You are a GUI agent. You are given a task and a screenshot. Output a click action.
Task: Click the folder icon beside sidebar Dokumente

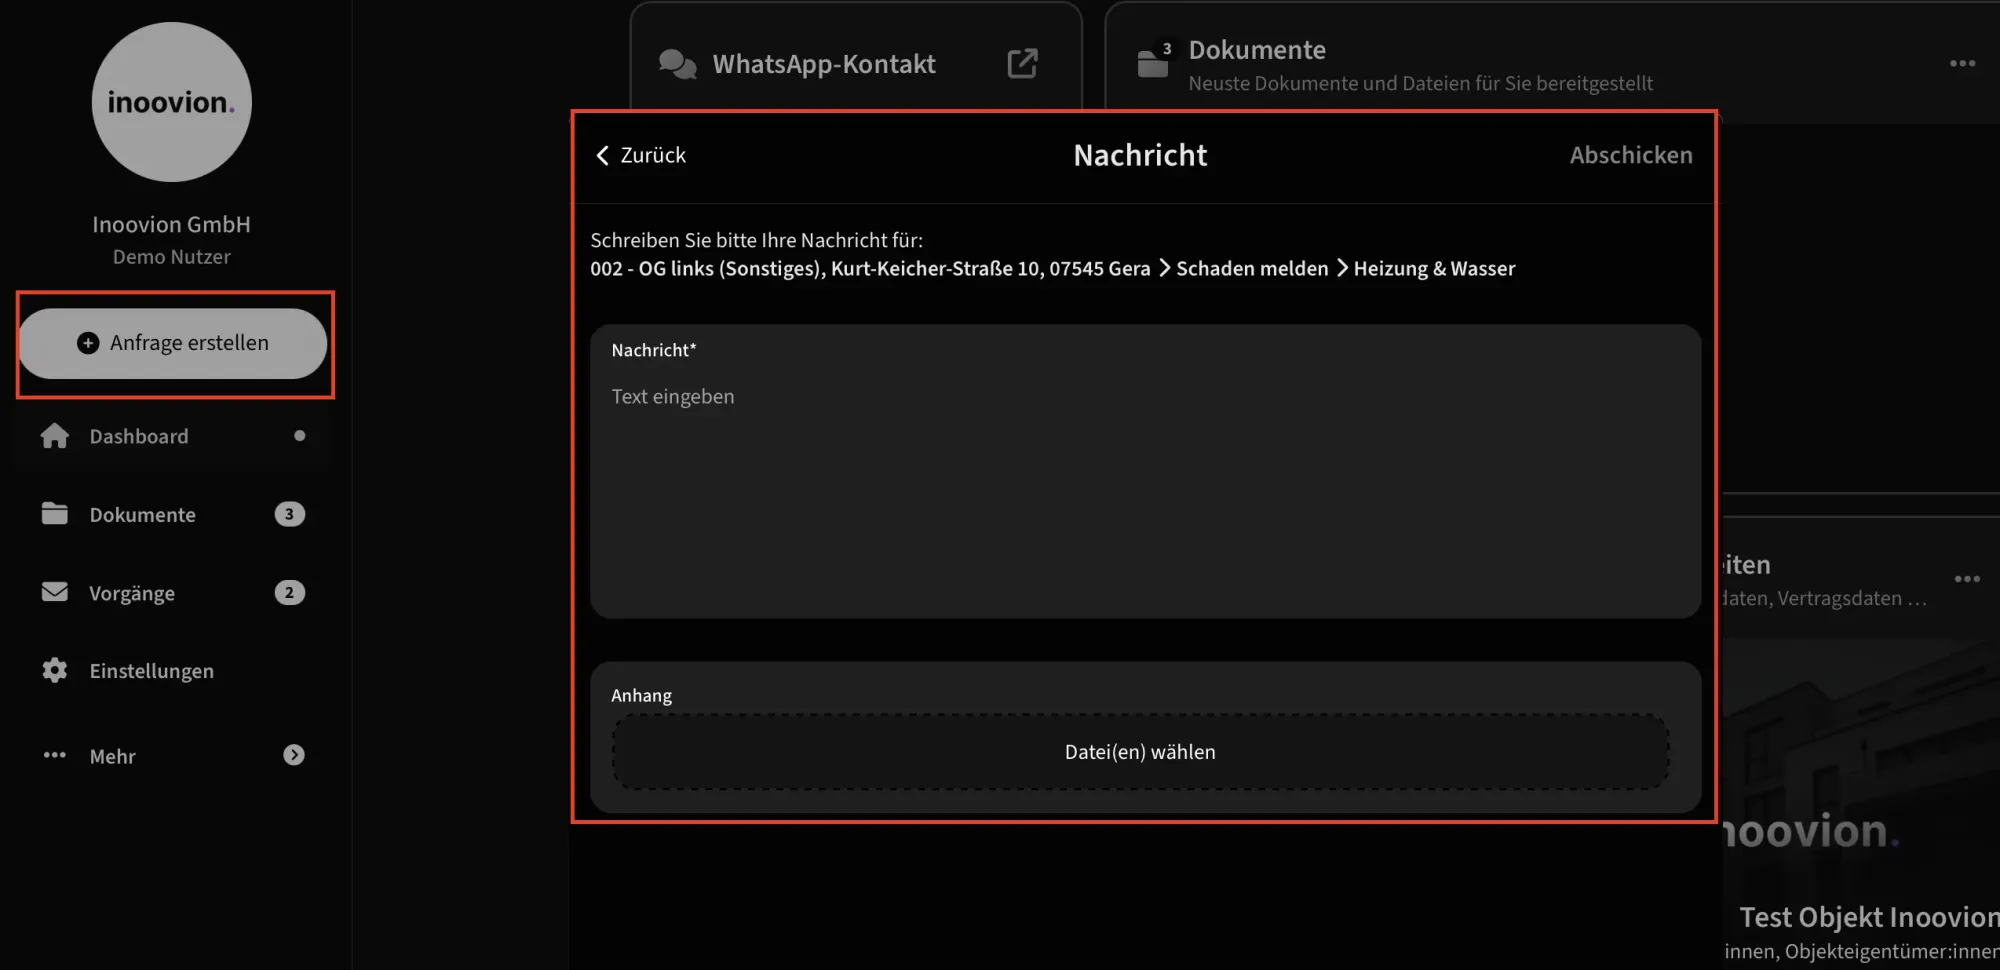click(x=55, y=513)
